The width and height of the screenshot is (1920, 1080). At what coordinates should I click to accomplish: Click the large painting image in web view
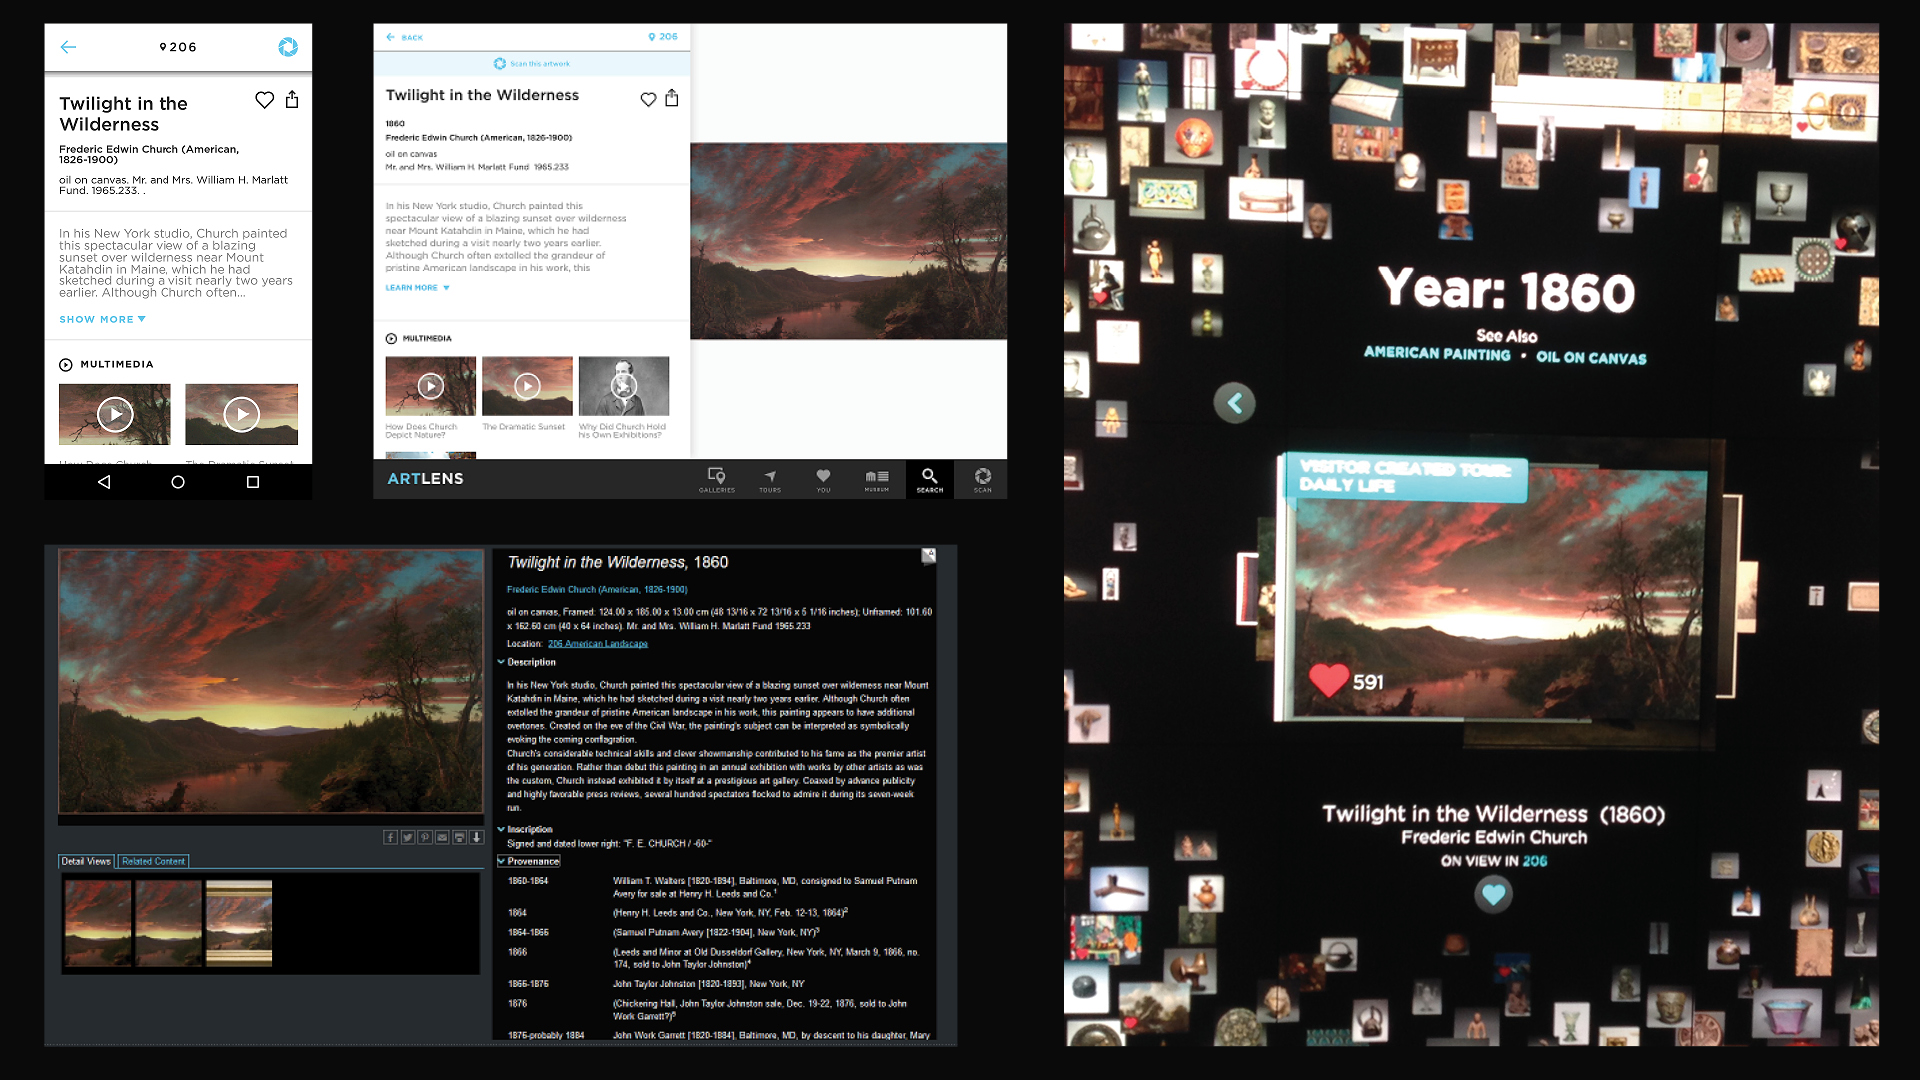click(271, 681)
